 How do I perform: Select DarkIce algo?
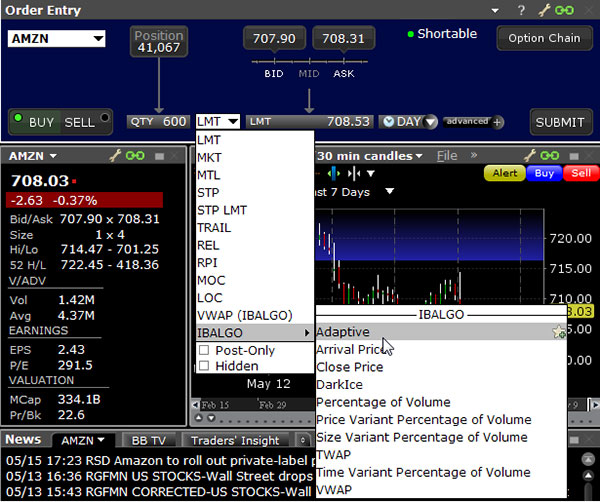click(441, 385)
